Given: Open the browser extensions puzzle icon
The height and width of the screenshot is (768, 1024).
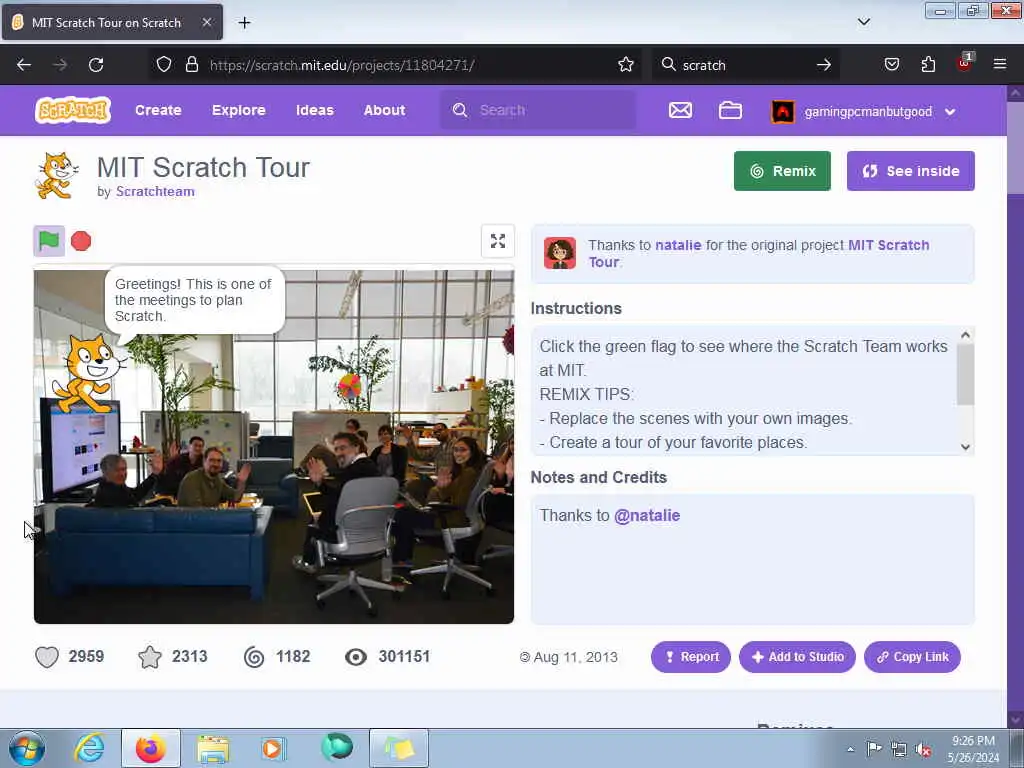Looking at the screenshot, I should pos(928,65).
